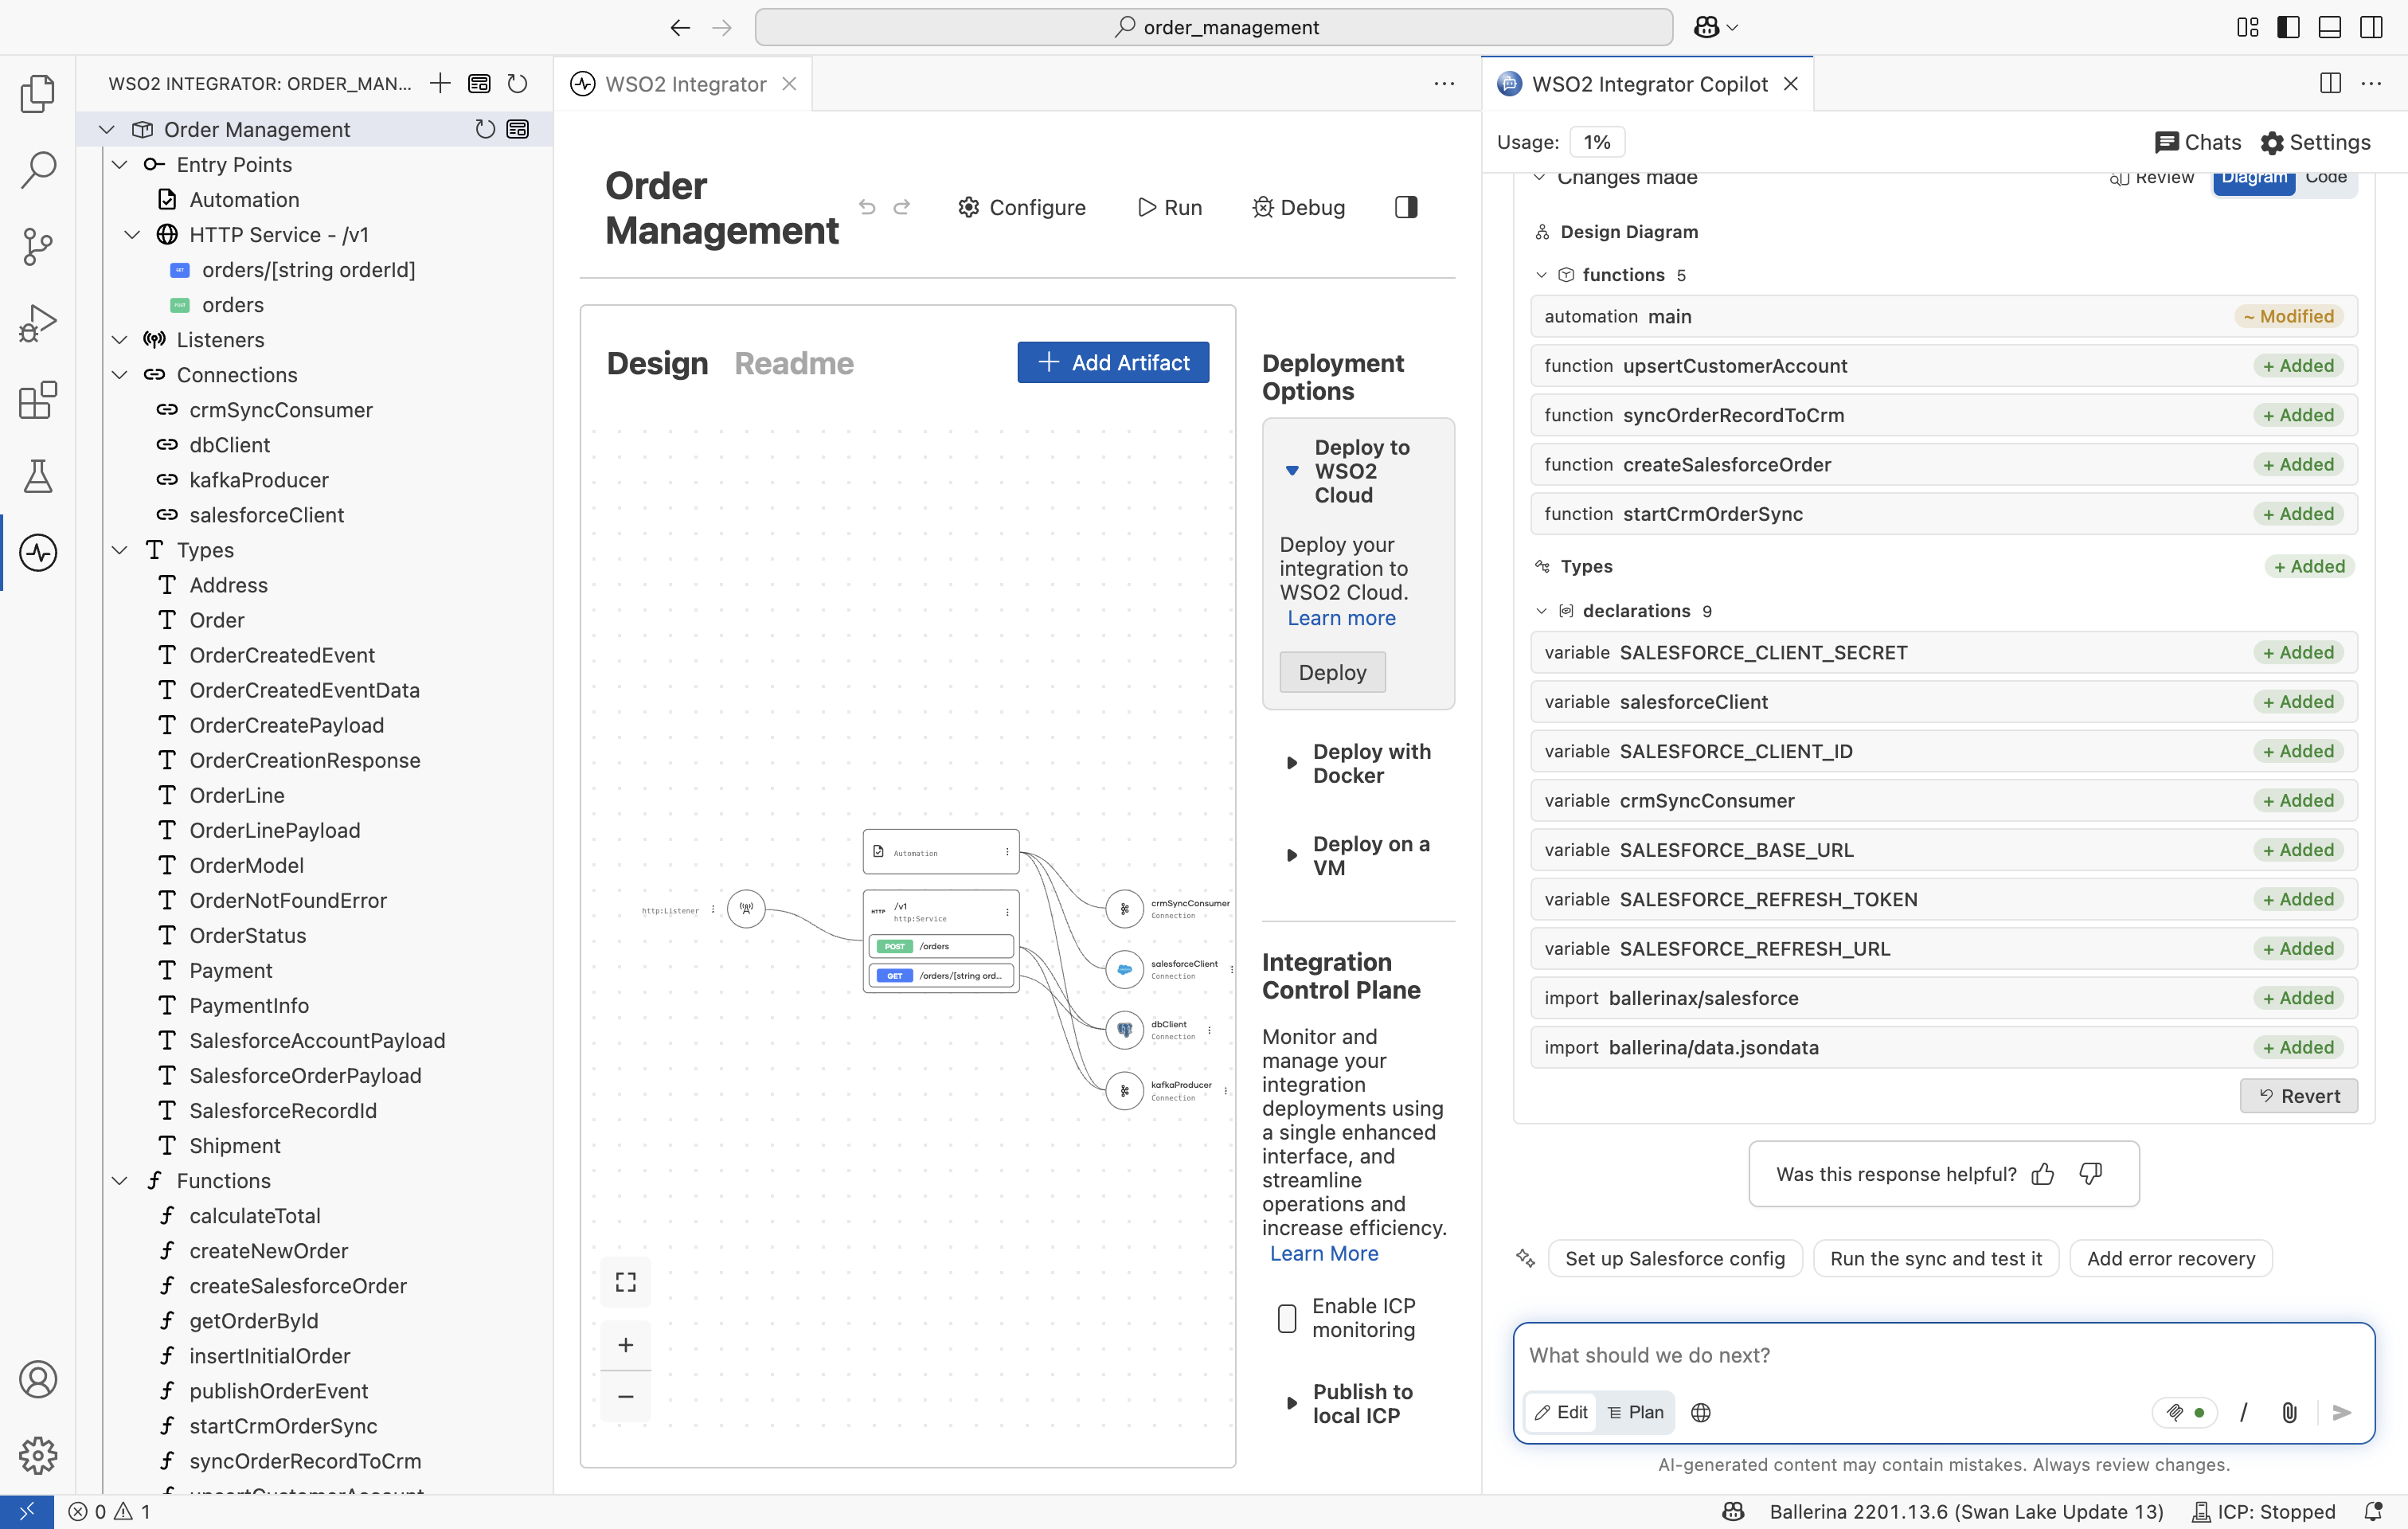This screenshot has width=2408, height=1529.
Task: Zoom in on the design diagram
Action: coord(626,1345)
